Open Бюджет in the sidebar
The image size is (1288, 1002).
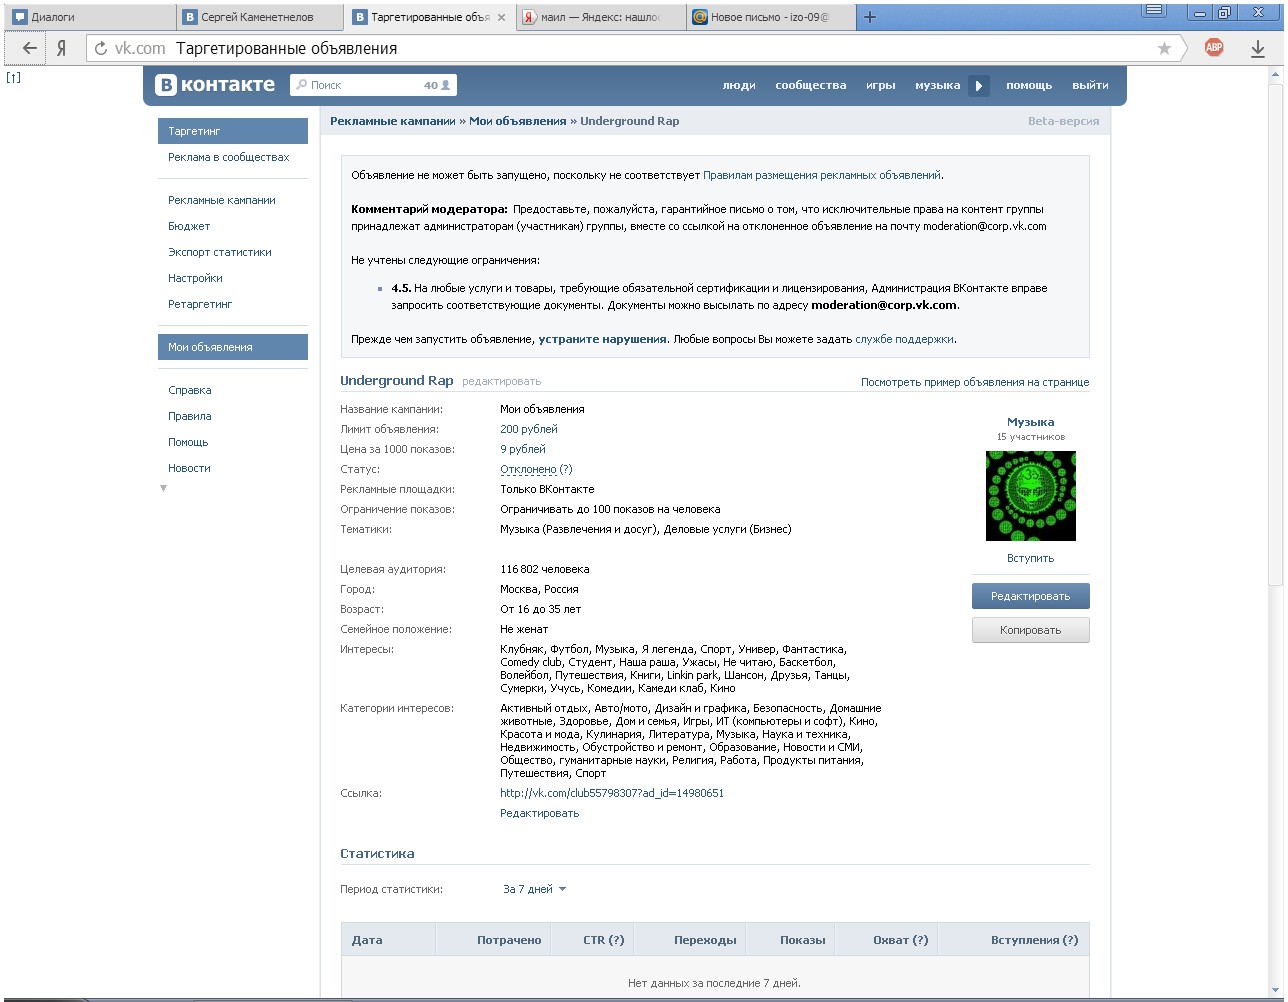point(189,226)
